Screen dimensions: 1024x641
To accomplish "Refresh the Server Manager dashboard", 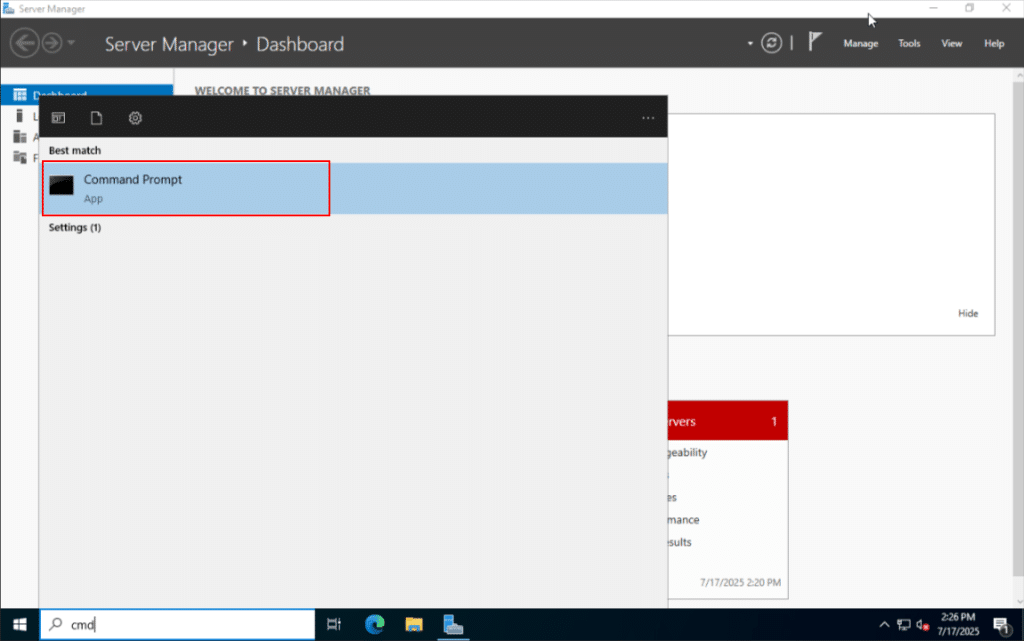I will coord(771,44).
